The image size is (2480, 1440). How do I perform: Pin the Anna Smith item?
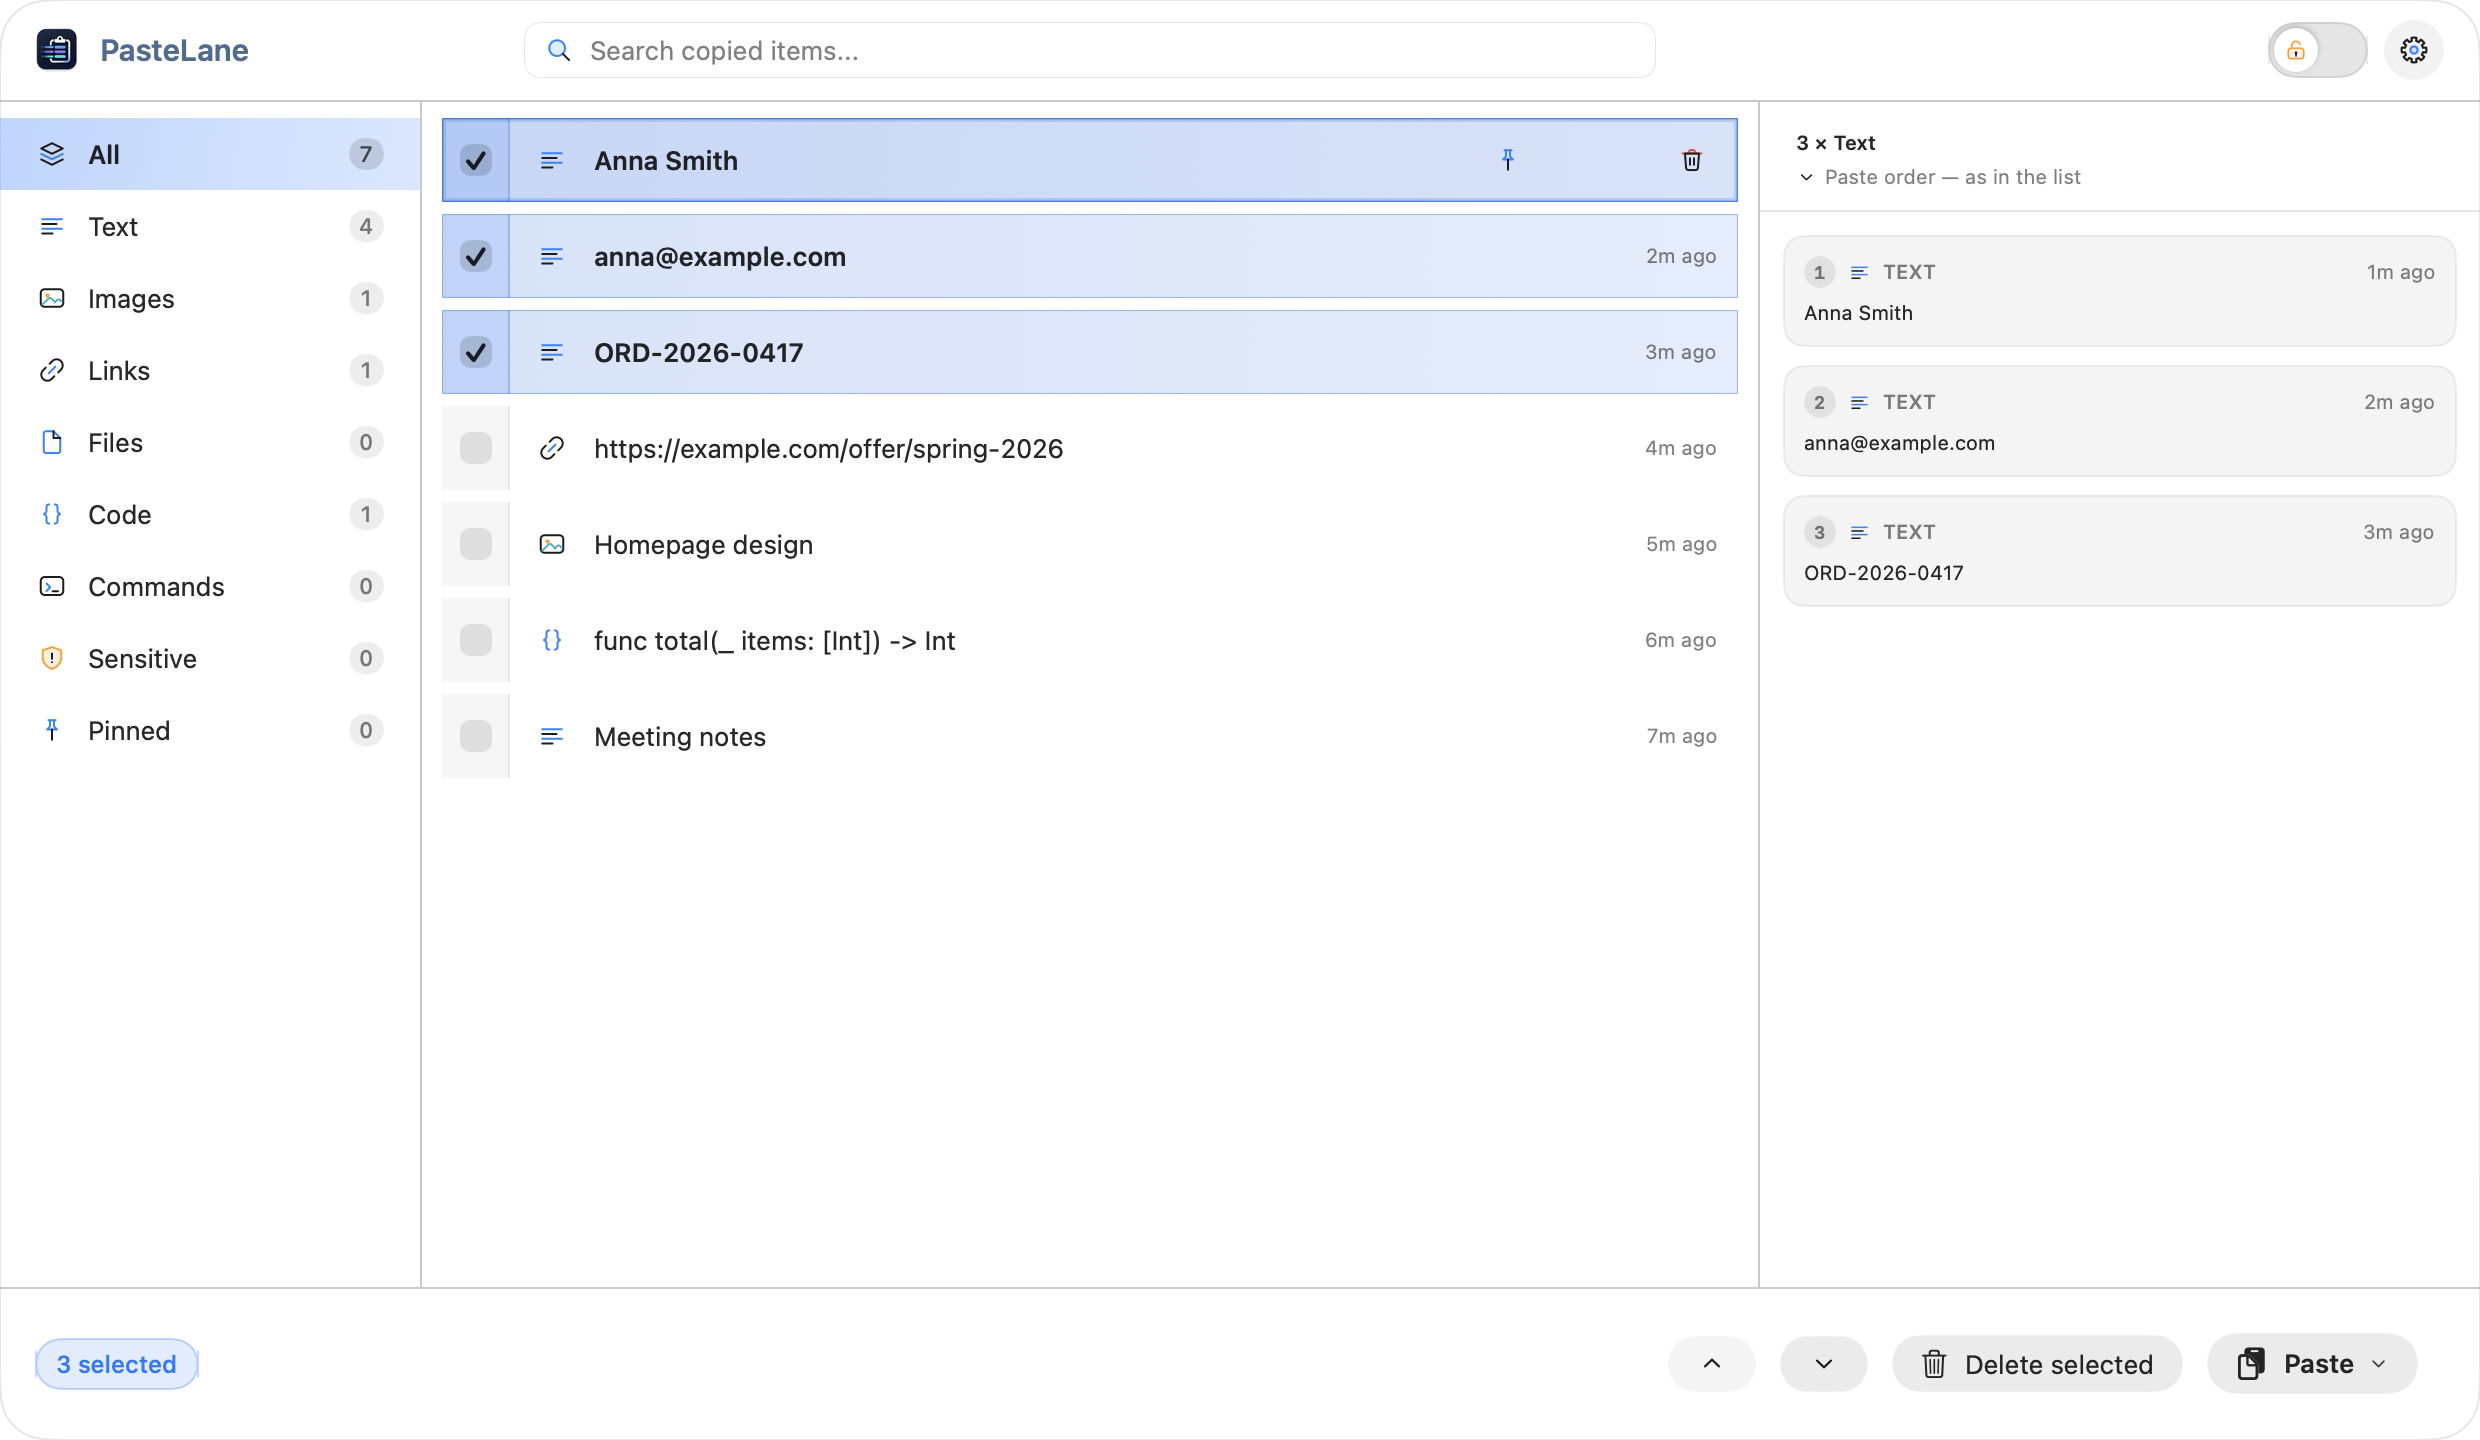[x=1508, y=160]
